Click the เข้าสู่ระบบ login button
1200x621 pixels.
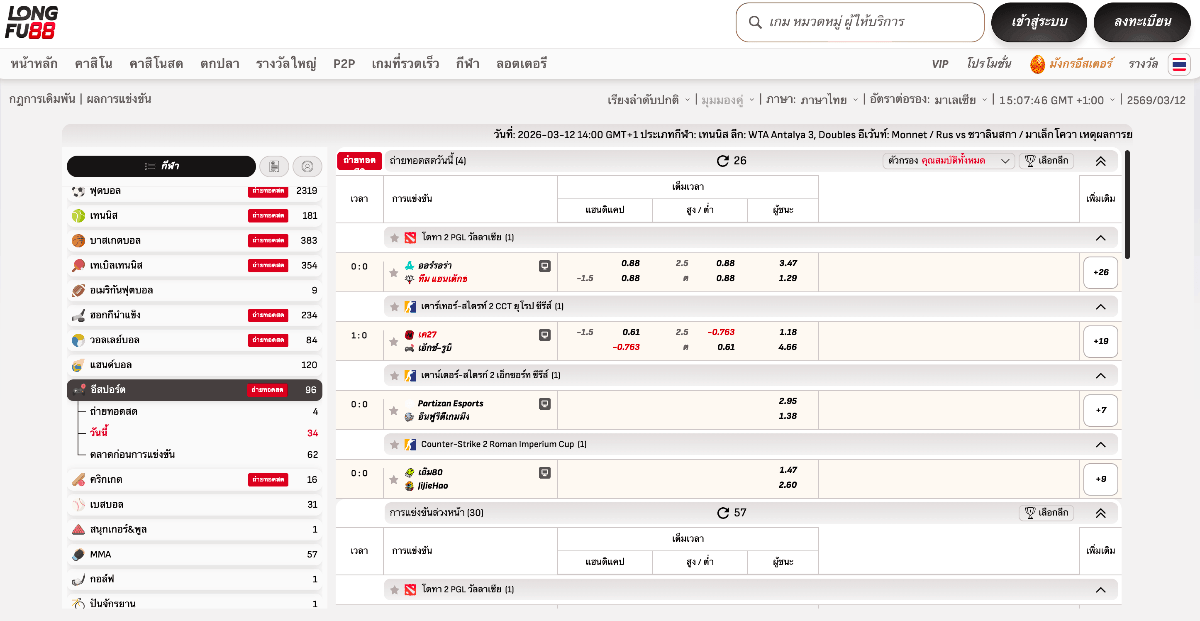coord(1039,22)
